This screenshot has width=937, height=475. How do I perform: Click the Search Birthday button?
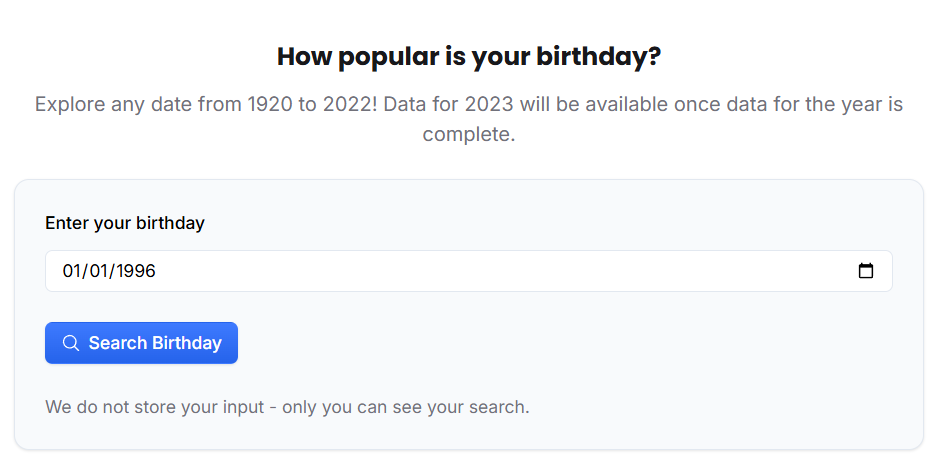pos(141,343)
